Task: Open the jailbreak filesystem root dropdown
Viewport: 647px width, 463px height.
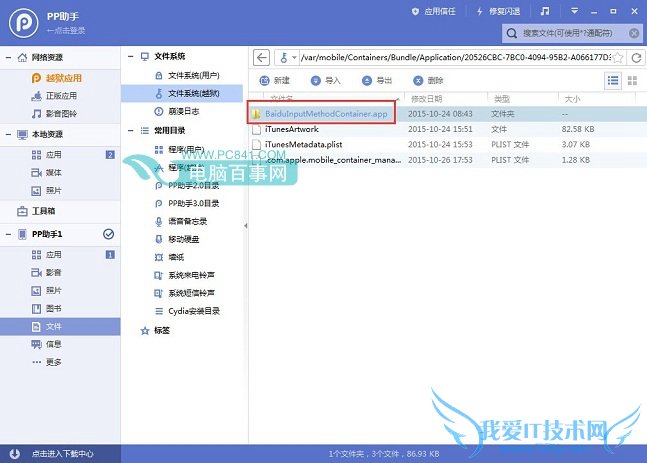Action: (288, 57)
